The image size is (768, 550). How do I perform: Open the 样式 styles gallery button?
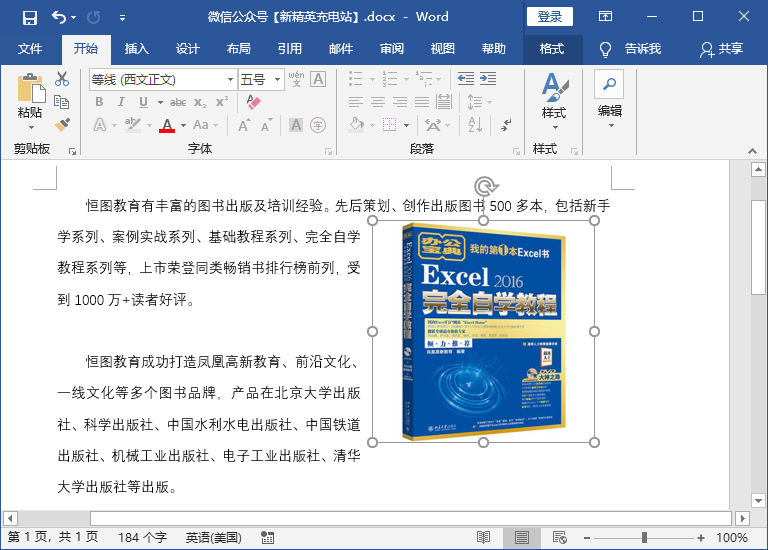tap(554, 101)
